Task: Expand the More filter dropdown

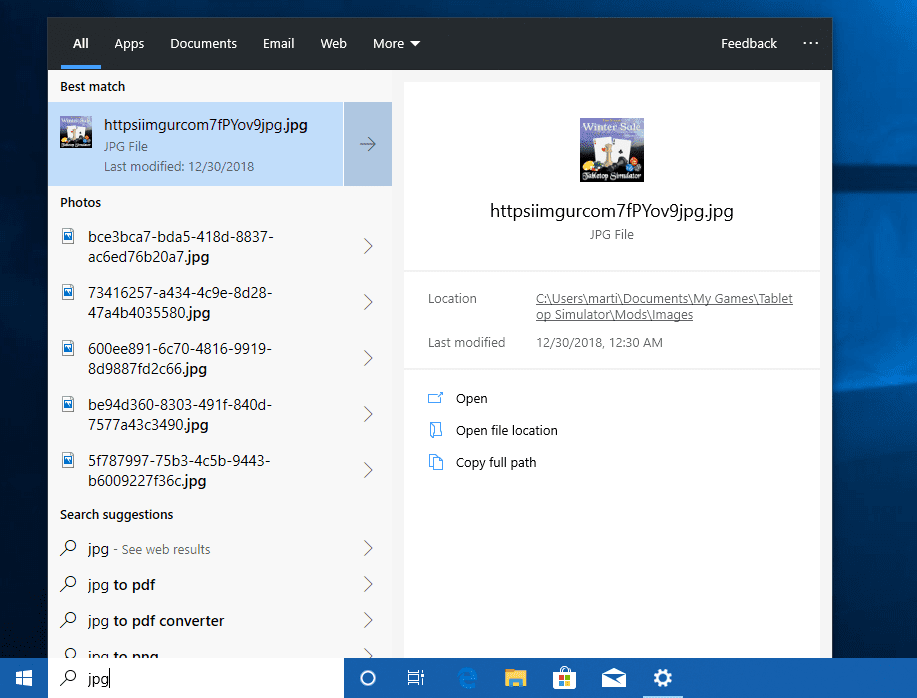Action: tap(395, 43)
